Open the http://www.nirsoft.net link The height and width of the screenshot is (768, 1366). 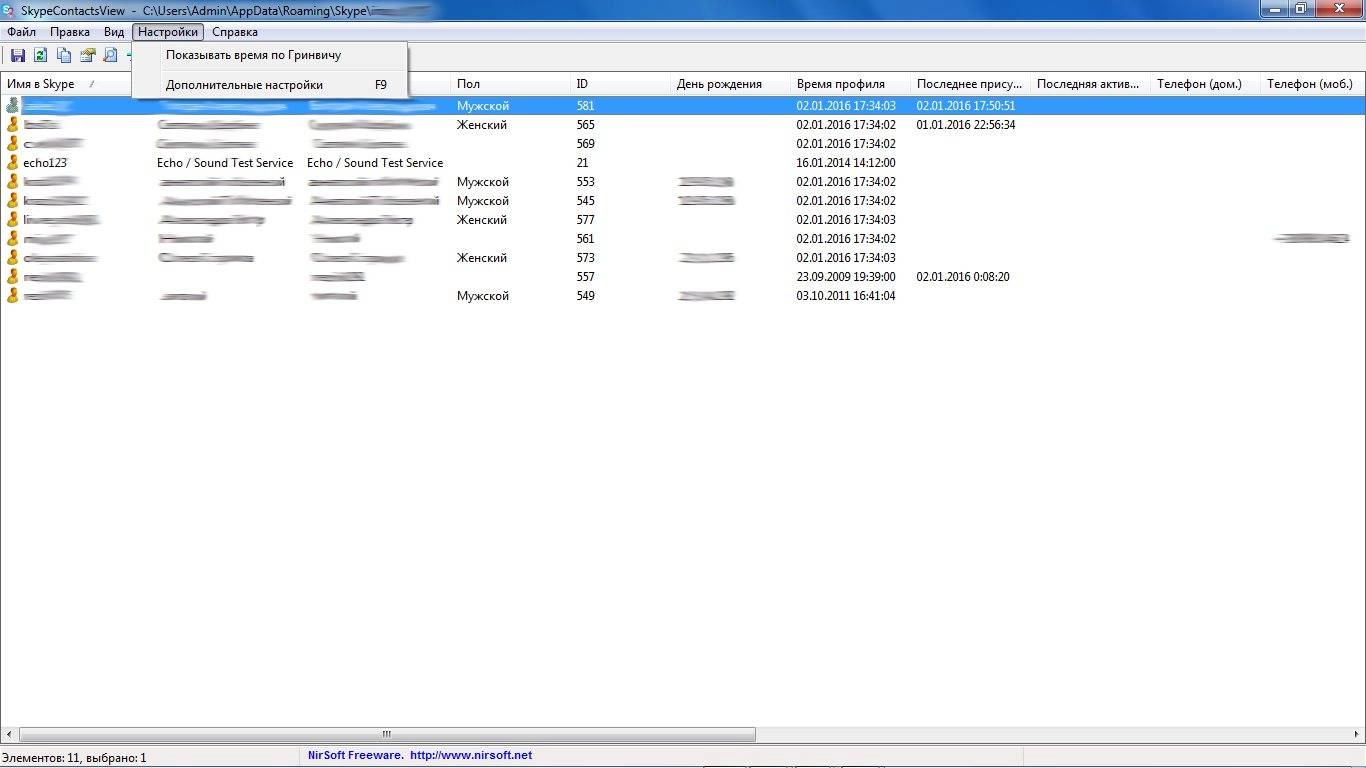[x=471, y=755]
